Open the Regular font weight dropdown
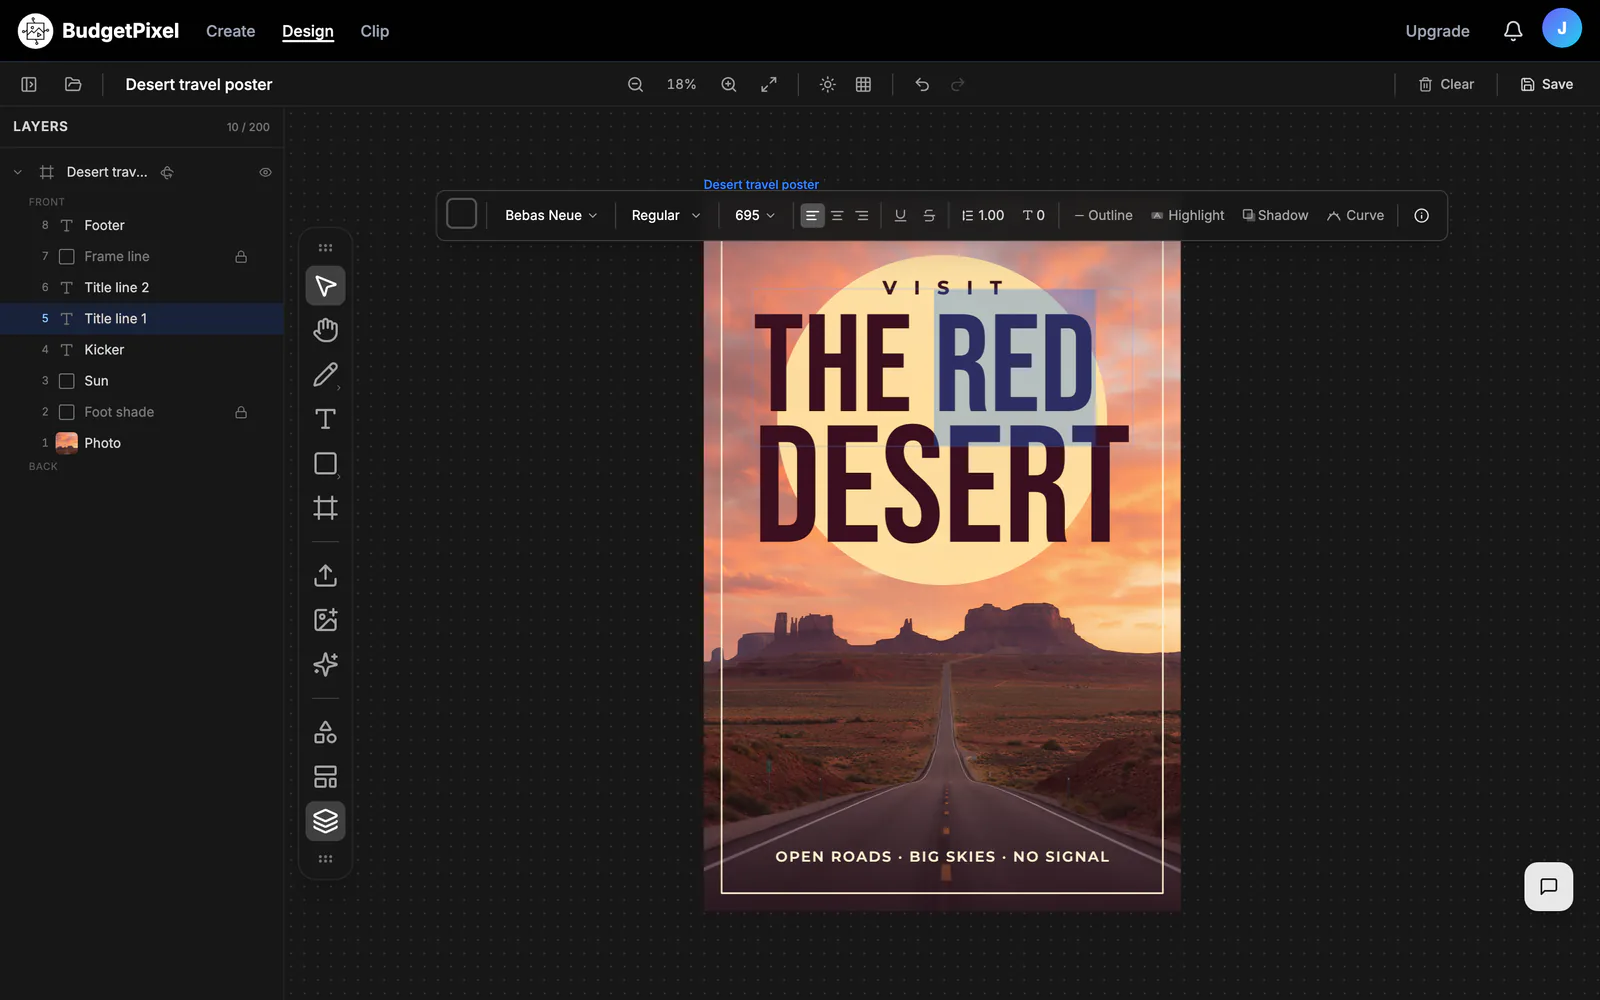Image resolution: width=1600 pixels, height=1000 pixels. coord(666,215)
